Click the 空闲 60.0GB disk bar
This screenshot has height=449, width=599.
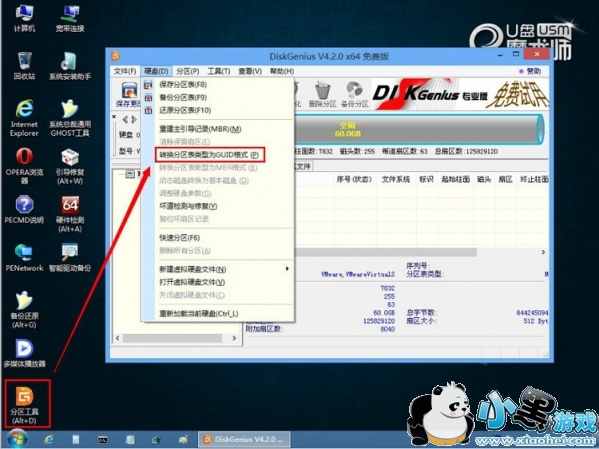tap(418, 129)
